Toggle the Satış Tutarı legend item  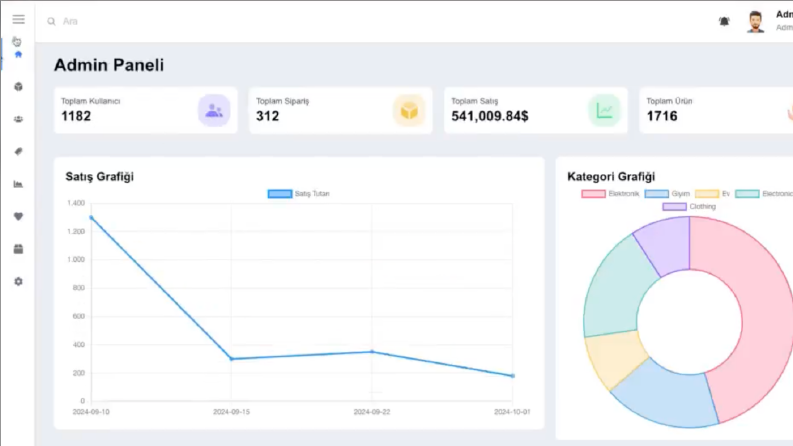(x=298, y=194)
